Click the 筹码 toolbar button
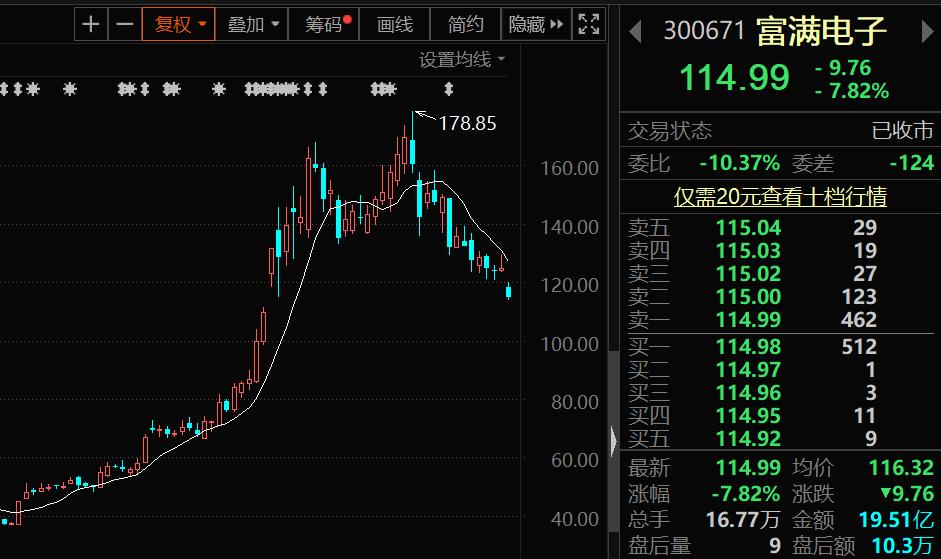This screenshot has width=941, height=559. coord(324,24)
